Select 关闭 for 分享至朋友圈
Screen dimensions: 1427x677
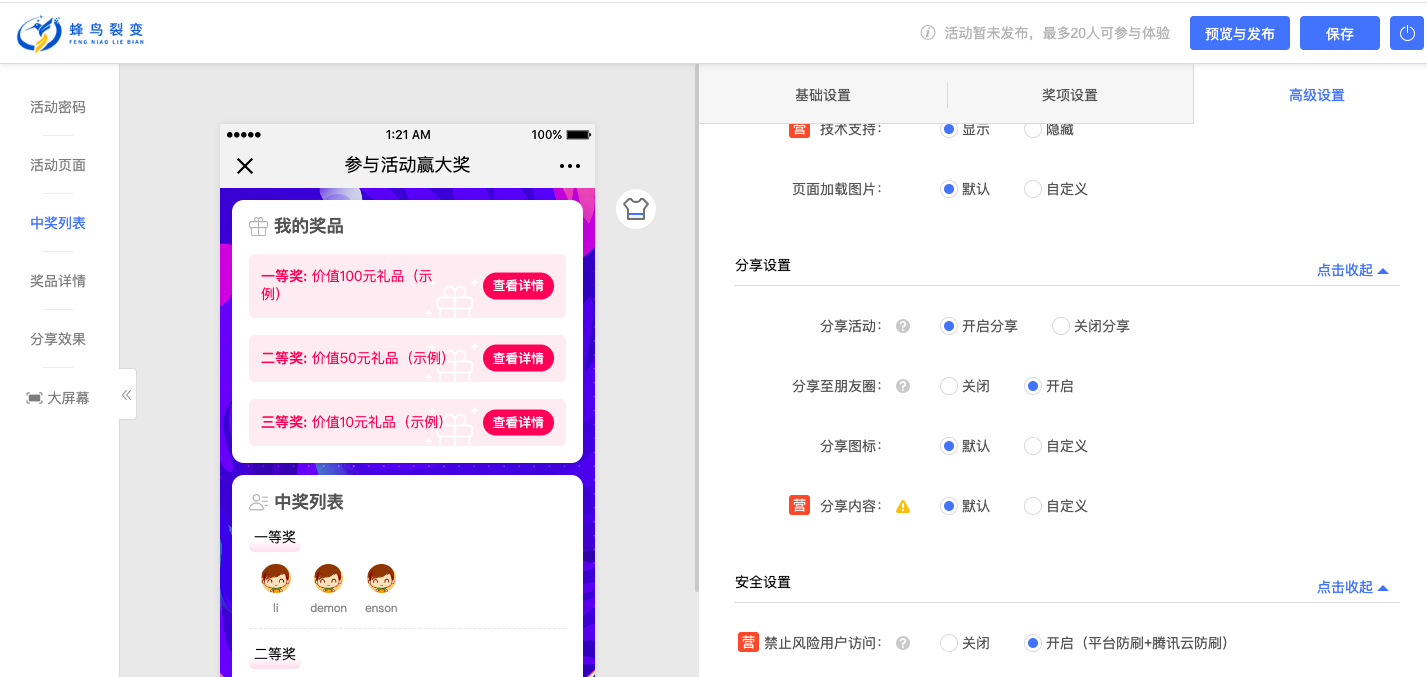point(949,386)
